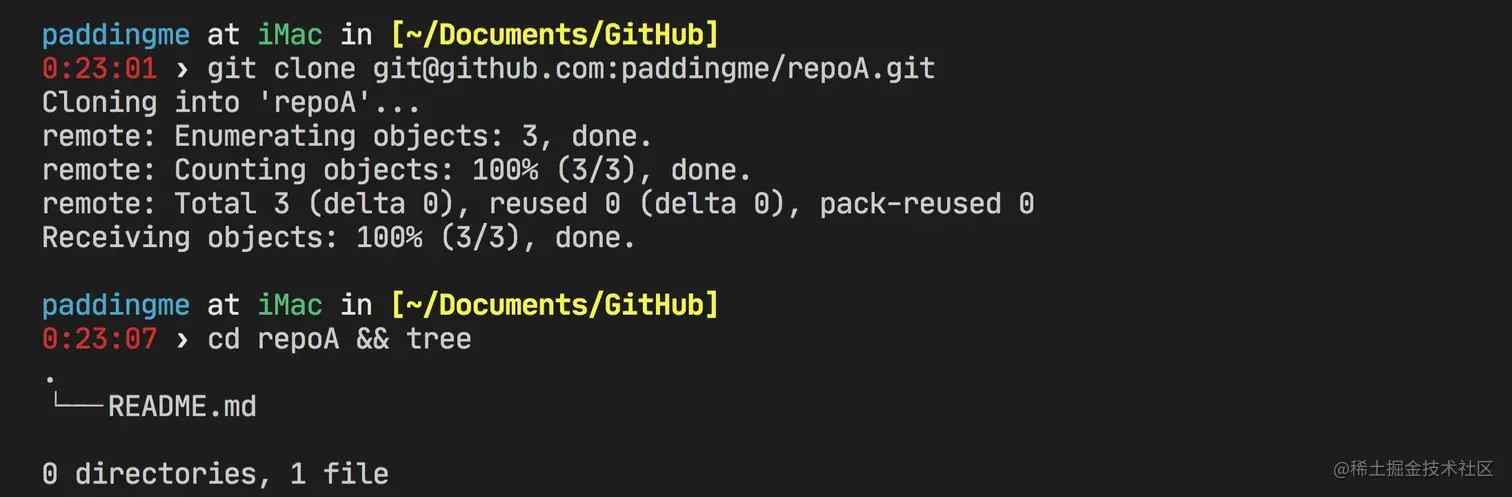Screen dimensions: 1512x497
Task: Click the username paddingme in first prompt
Action: 115,36
